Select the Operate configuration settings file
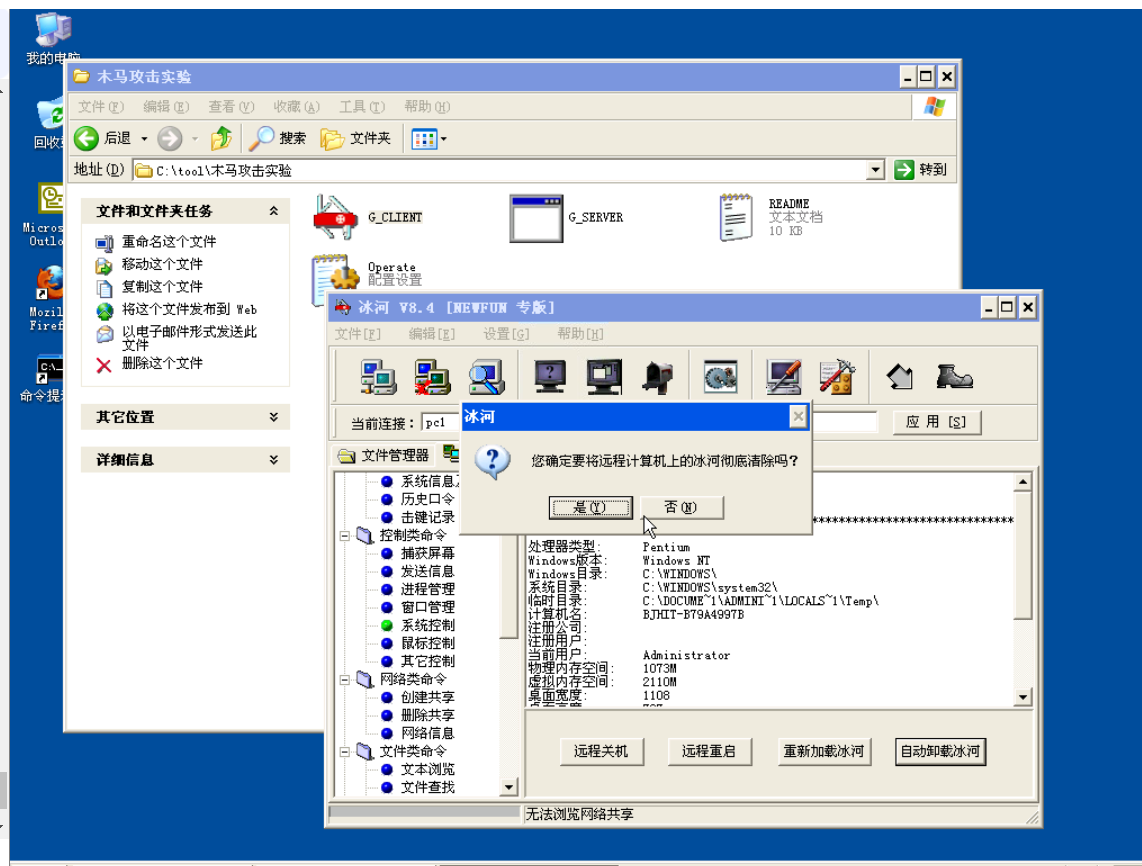Viewport: 1142px width, 866px height. pyautogui.click(x=336, y=280)
